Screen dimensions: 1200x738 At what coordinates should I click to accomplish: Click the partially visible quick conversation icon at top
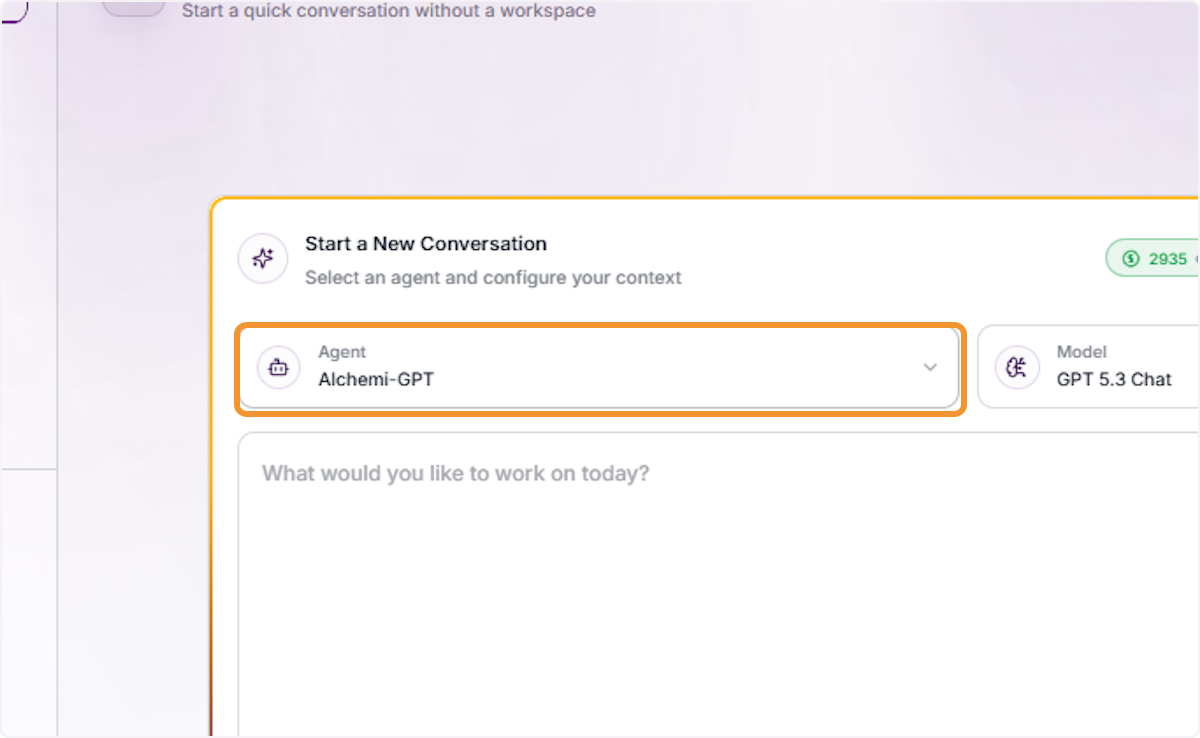(134, 7)
